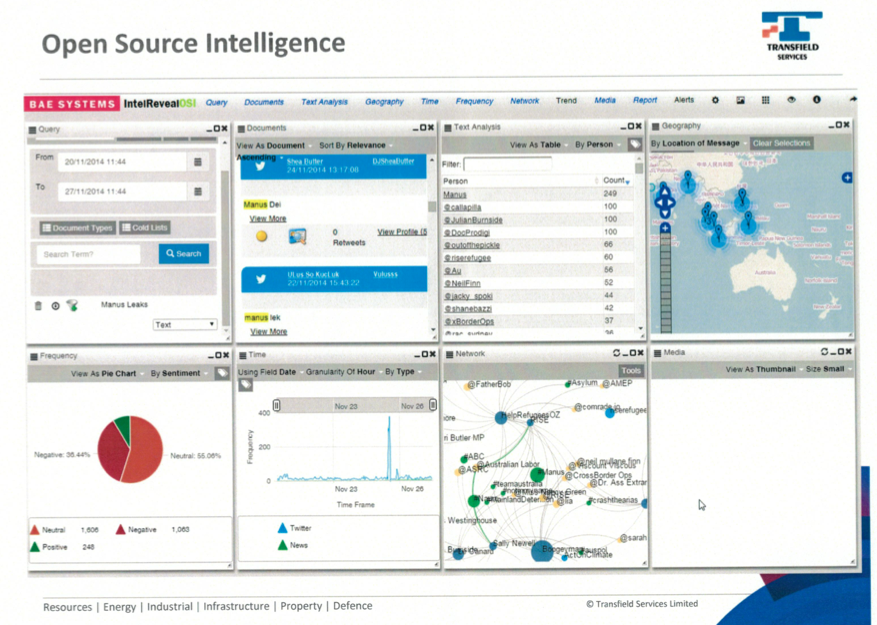Delete the Manus Leaks query with trash icon
The width and height of the screenshot is (877, 625).
38,306
